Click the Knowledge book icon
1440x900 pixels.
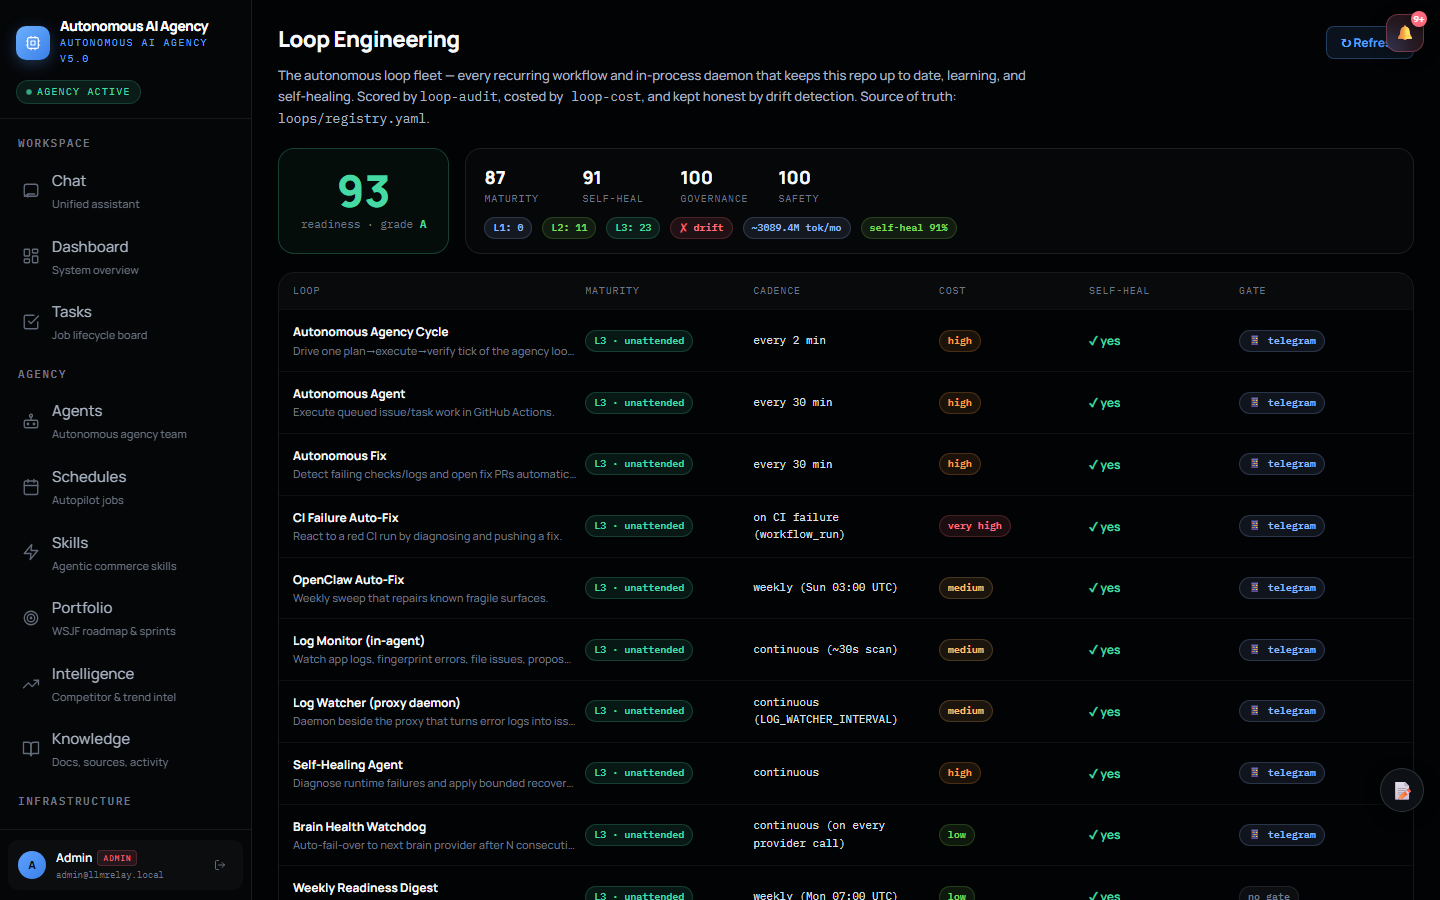click(31, 749)
